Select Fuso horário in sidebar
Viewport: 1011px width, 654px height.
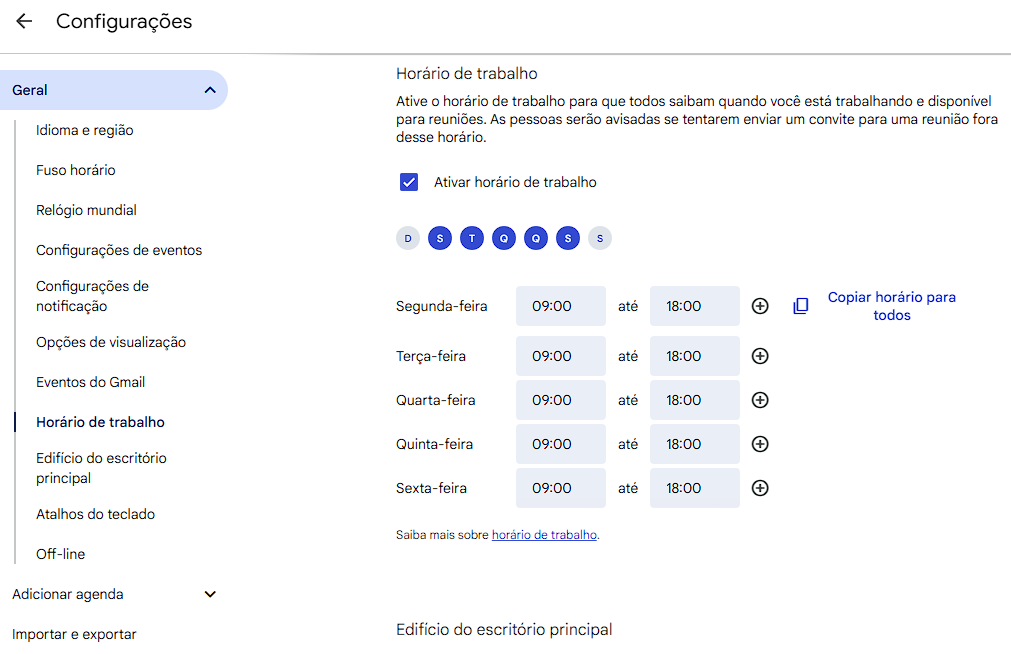coord(75,170)
